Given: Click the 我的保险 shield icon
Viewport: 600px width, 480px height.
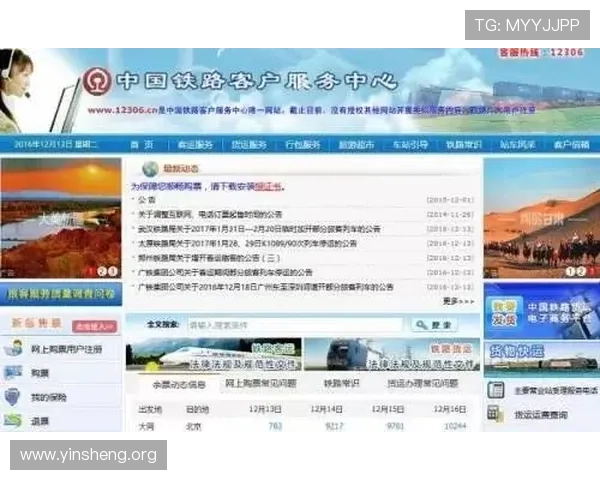Looking at the screenshot, I should click(12, 397).
